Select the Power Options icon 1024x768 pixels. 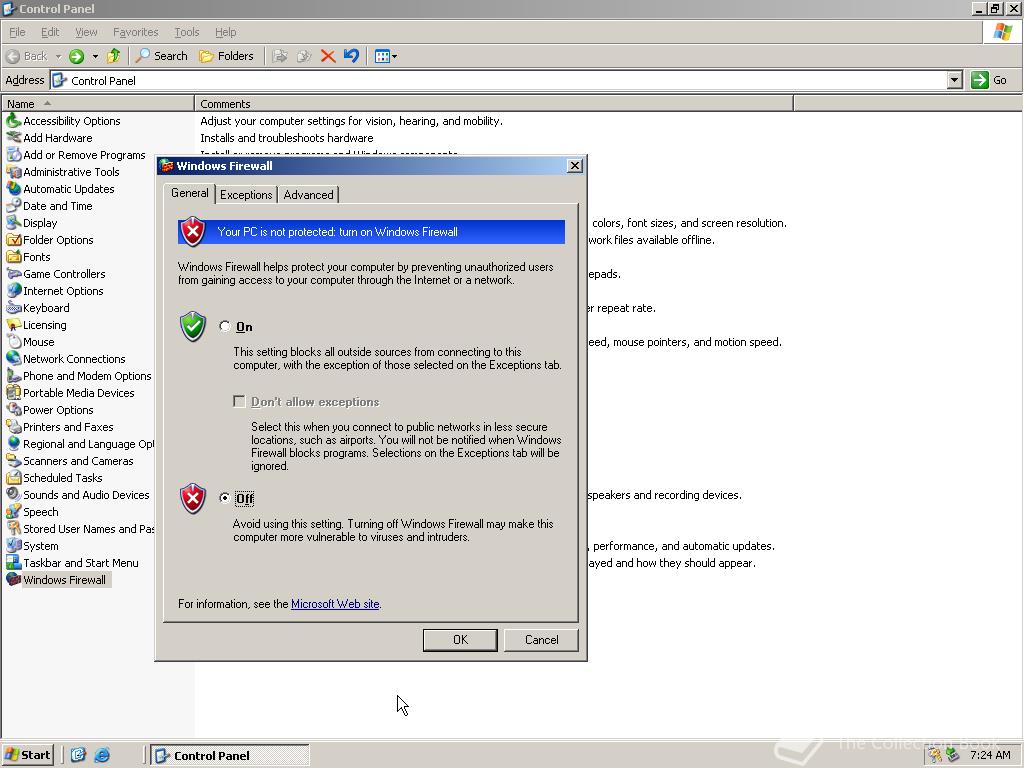[13, 409]
